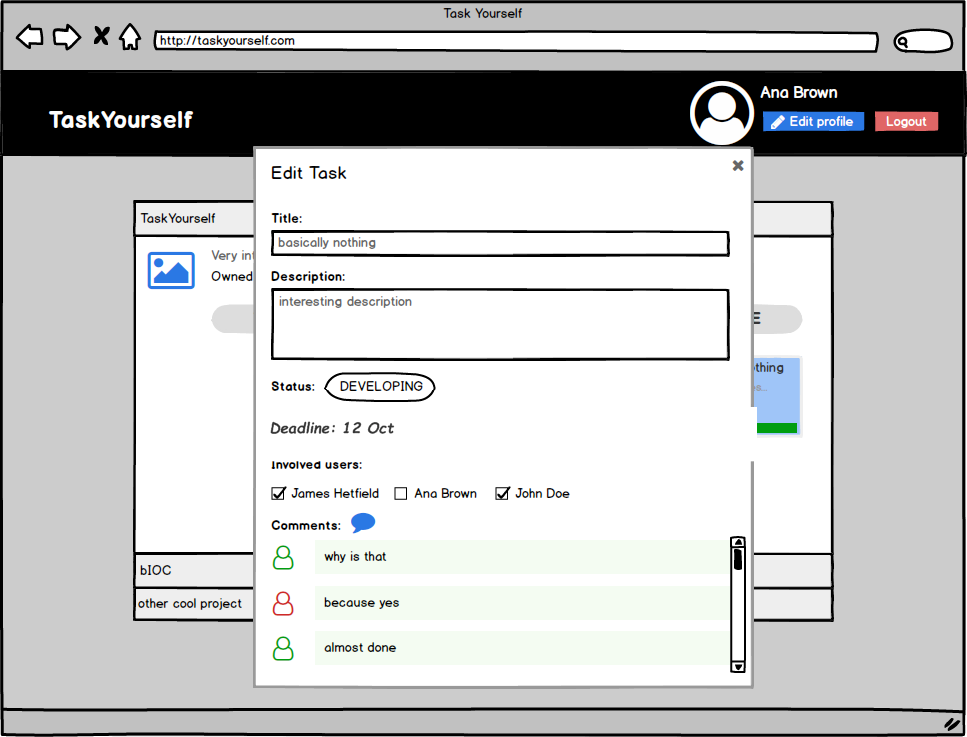Uncheck John Doe involved user
The height and width of the screenshot is (737, 967).
[502, 493]
